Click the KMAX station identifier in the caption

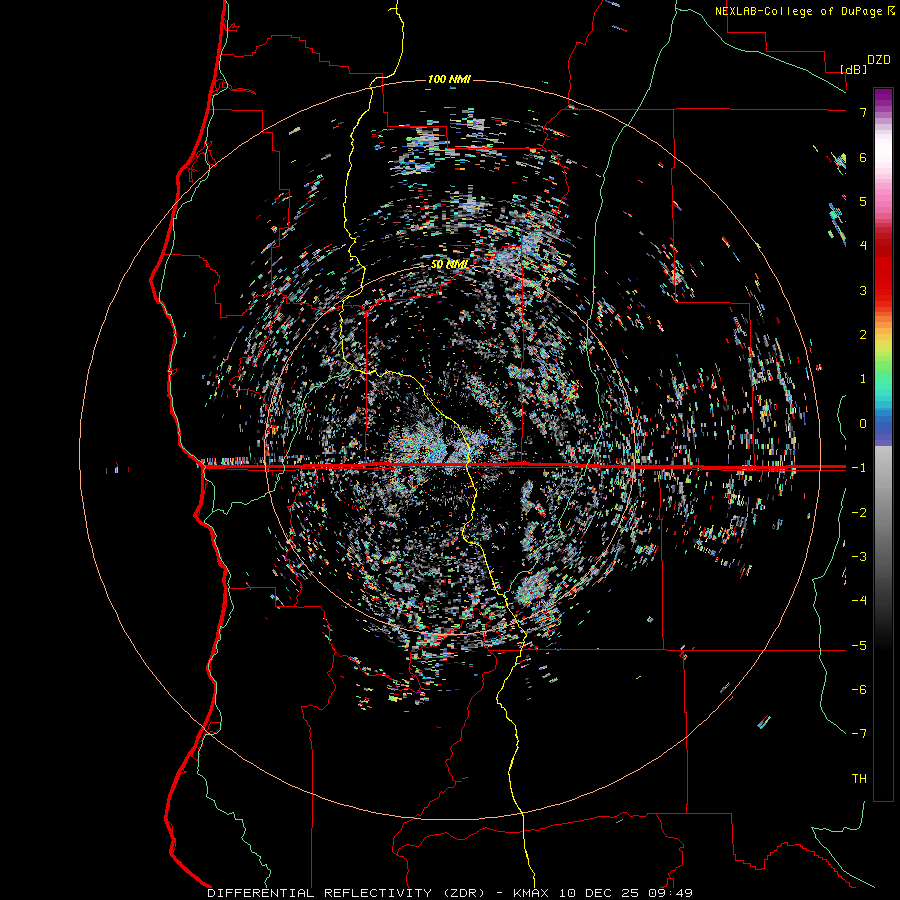tap(531, 893)
